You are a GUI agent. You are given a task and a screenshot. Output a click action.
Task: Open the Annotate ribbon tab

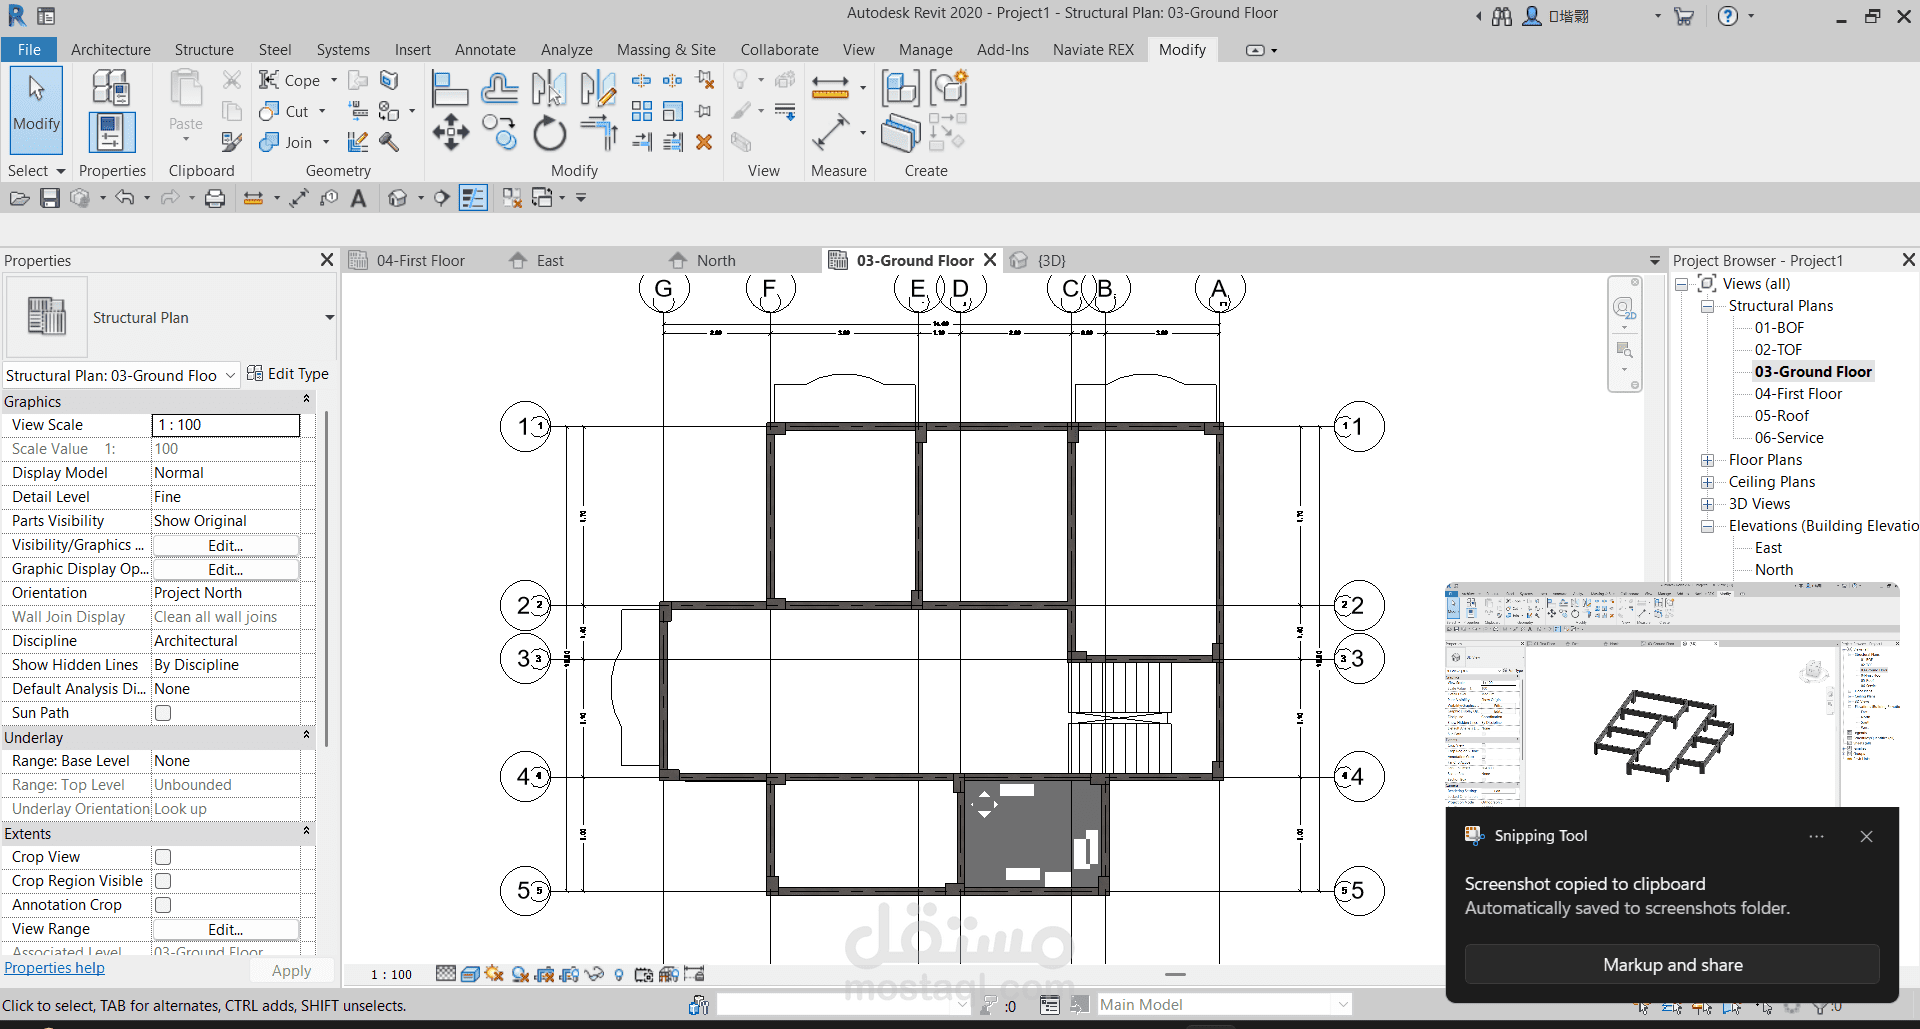pos(485,50)
